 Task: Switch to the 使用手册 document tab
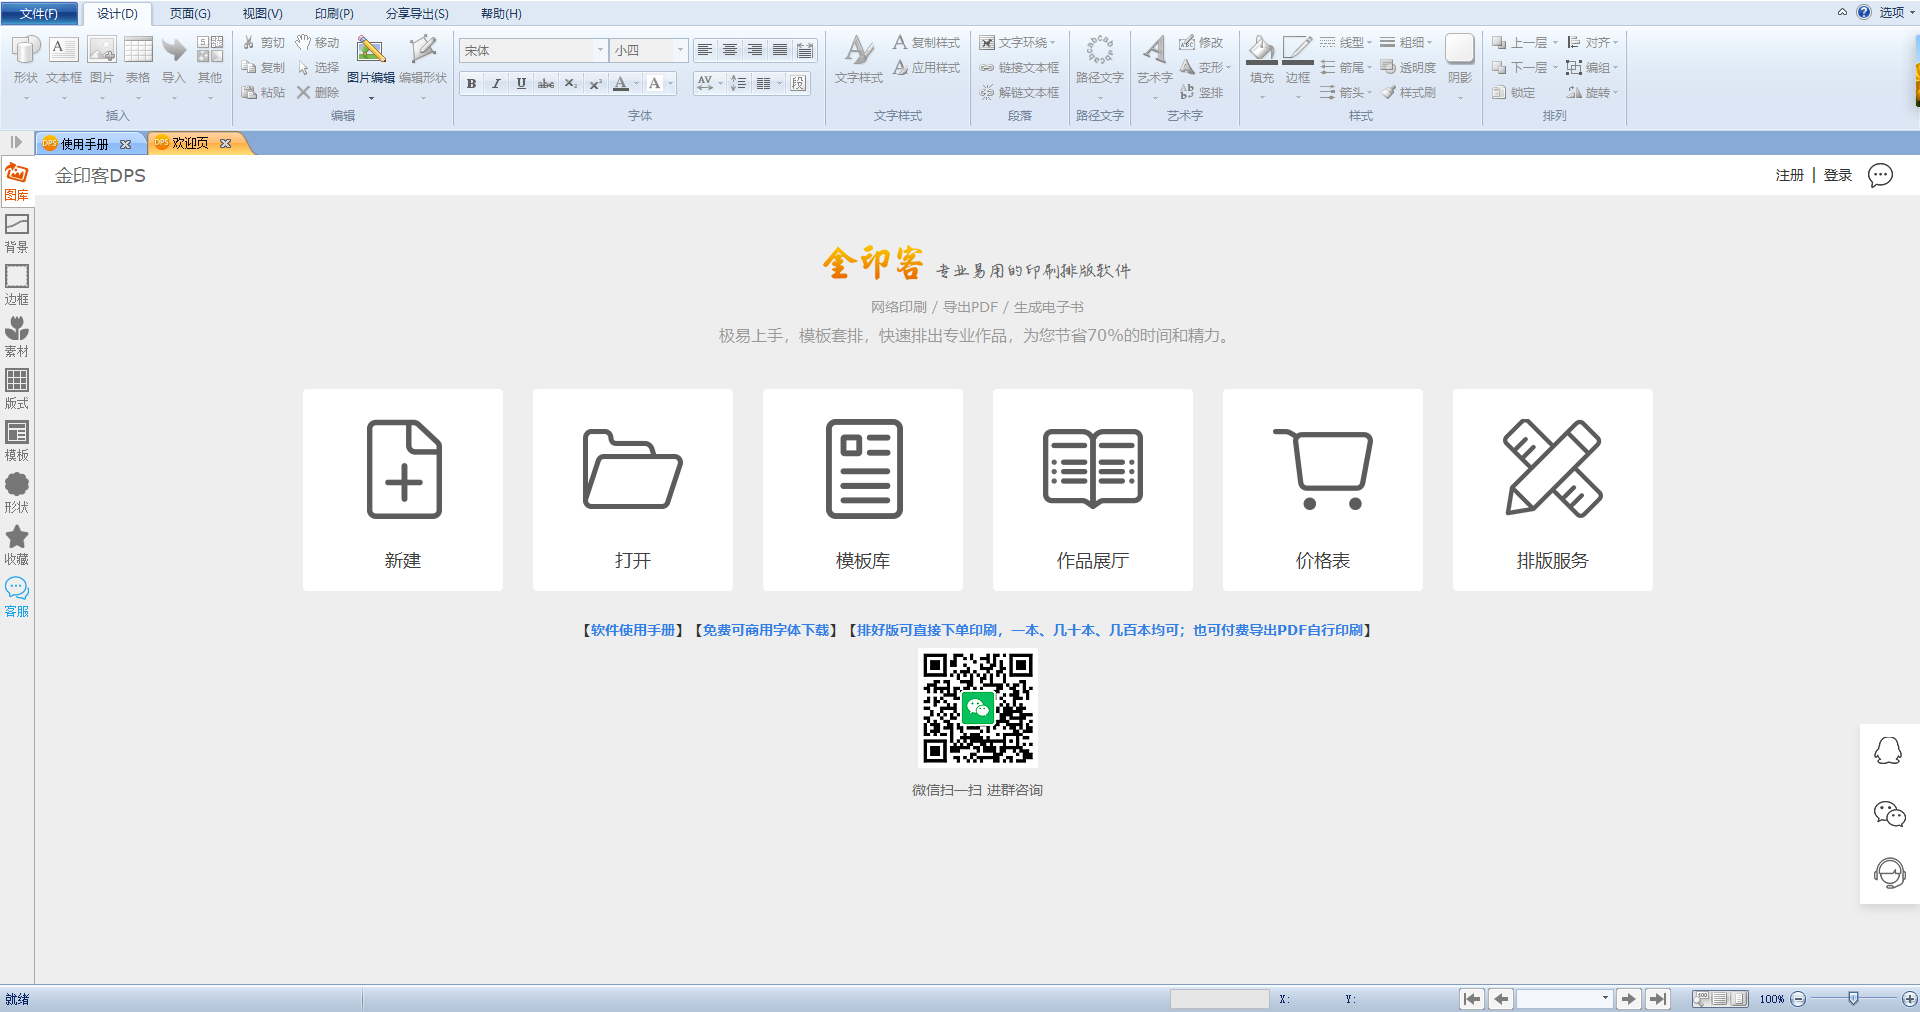pyautogui.click(x=84, y=144)
